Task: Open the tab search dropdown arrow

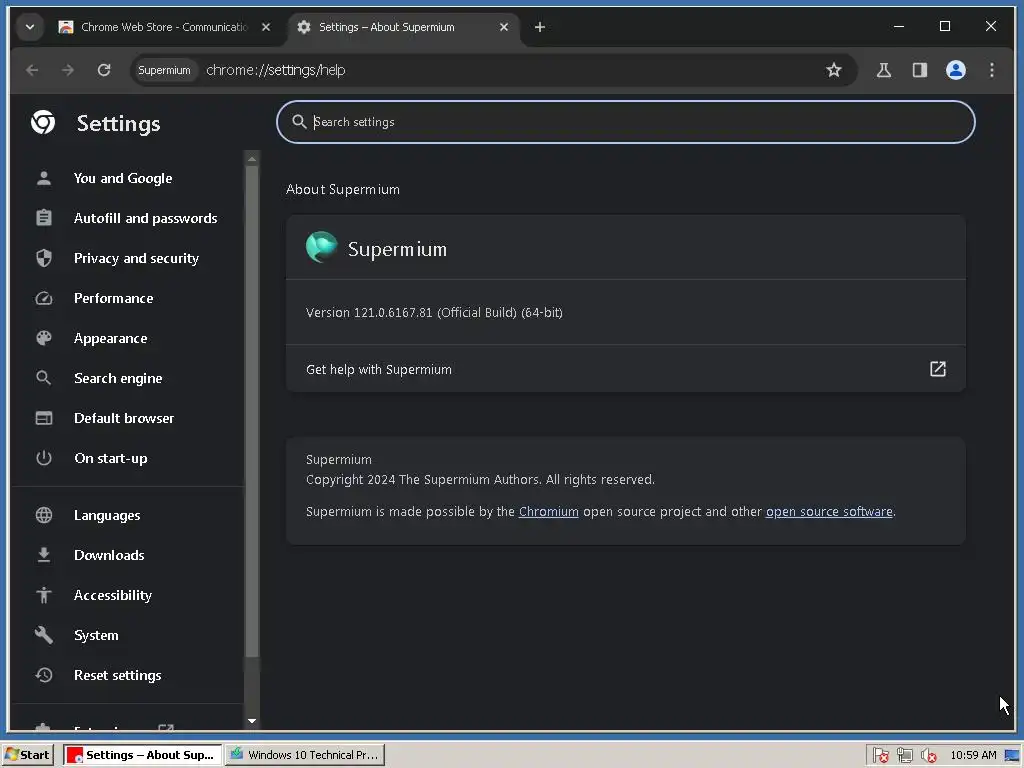Action: click(x=29, y=27)
